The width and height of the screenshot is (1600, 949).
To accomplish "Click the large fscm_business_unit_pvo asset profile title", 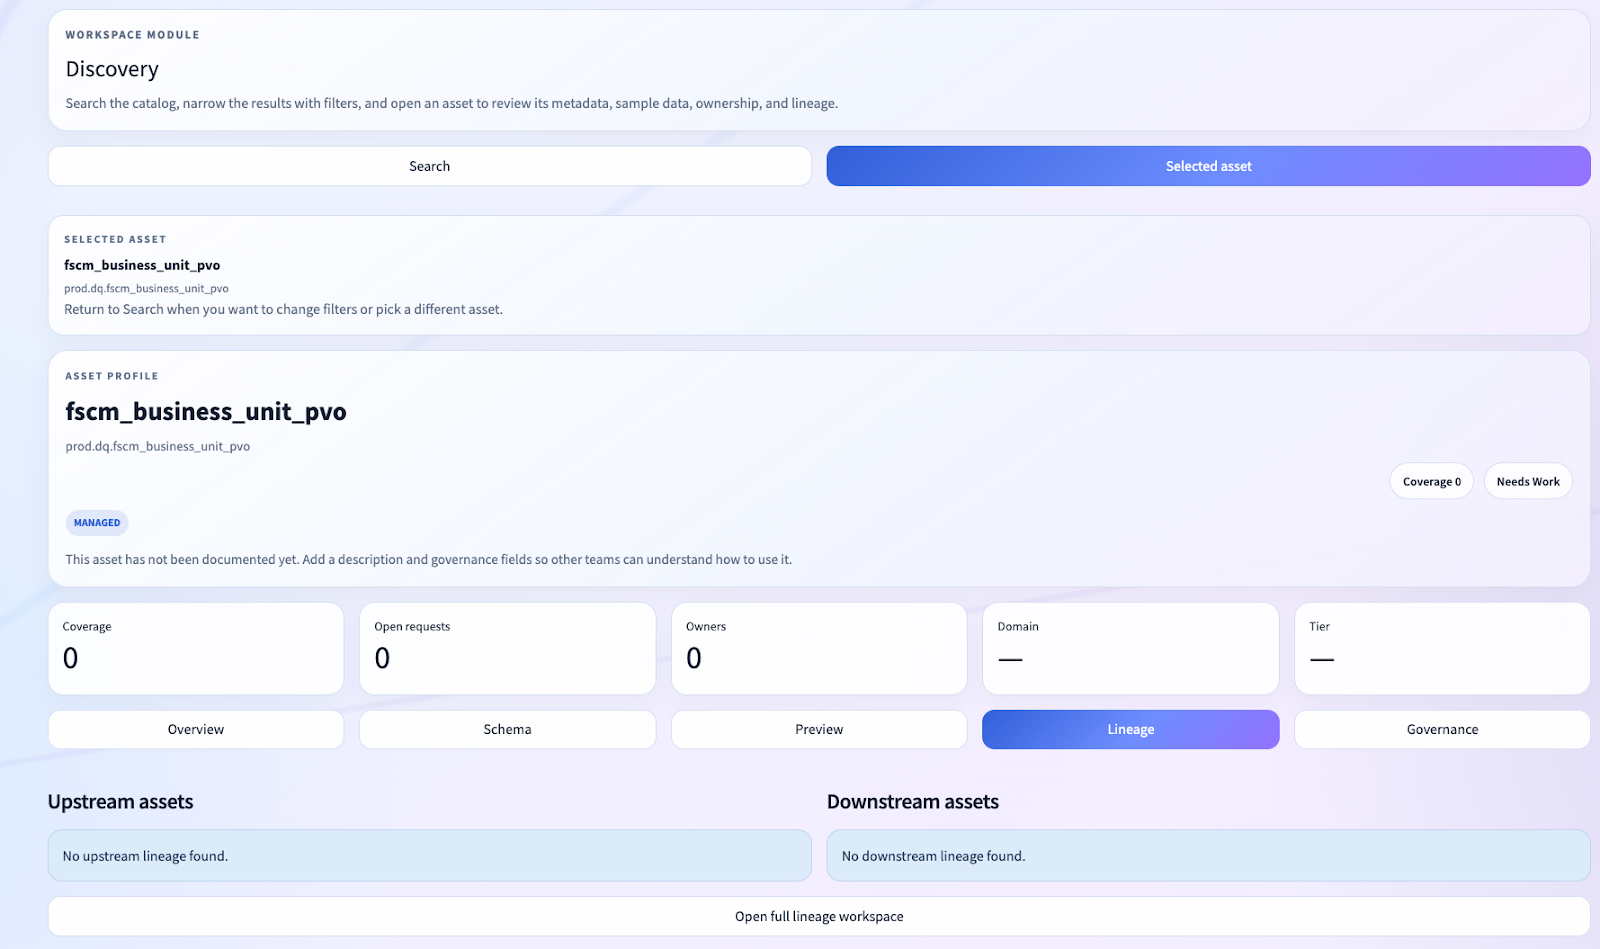I will (x=206, y=412).
